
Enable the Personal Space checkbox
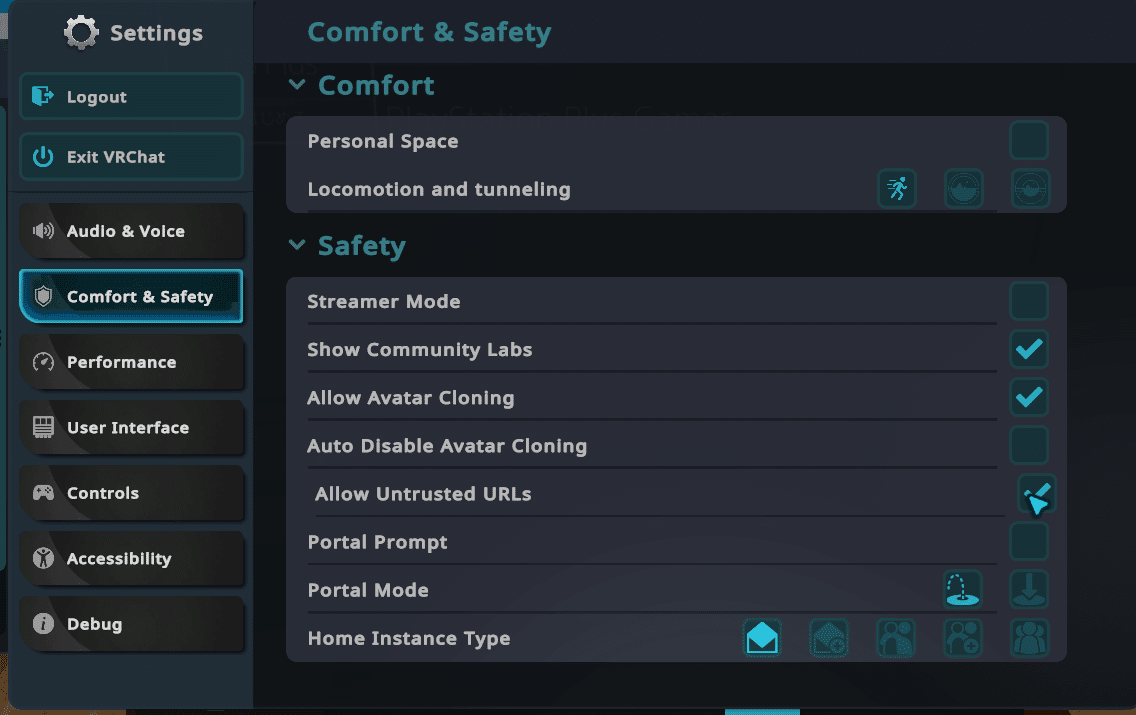point(1029,141)
